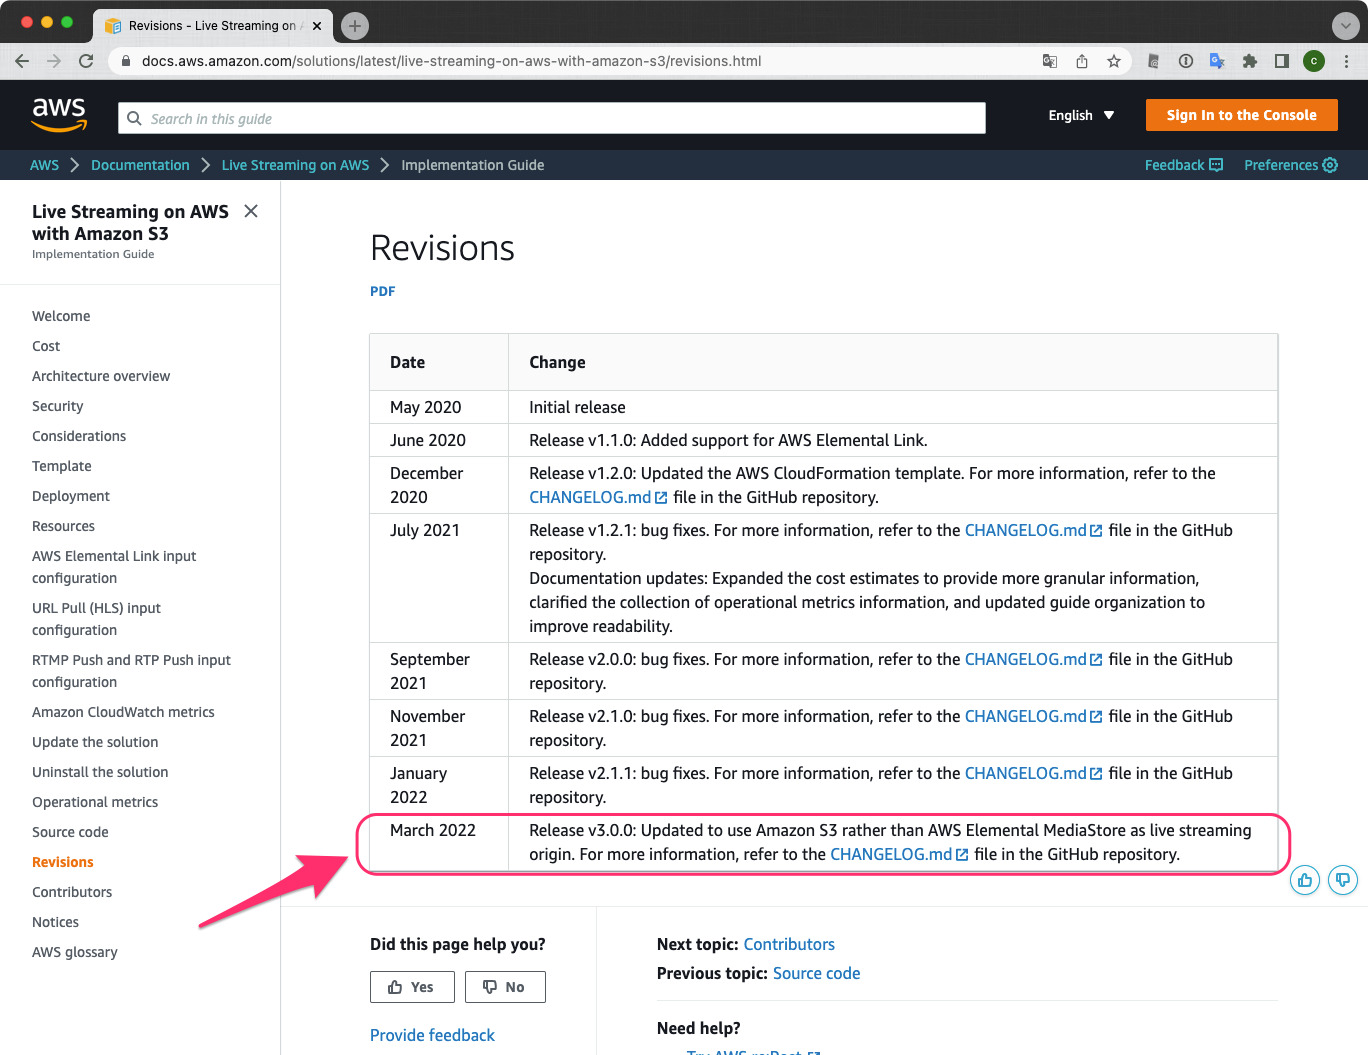
Task: Click the Google Translate extension icon
Action: pyautogui.click(x=1217, y=61)
